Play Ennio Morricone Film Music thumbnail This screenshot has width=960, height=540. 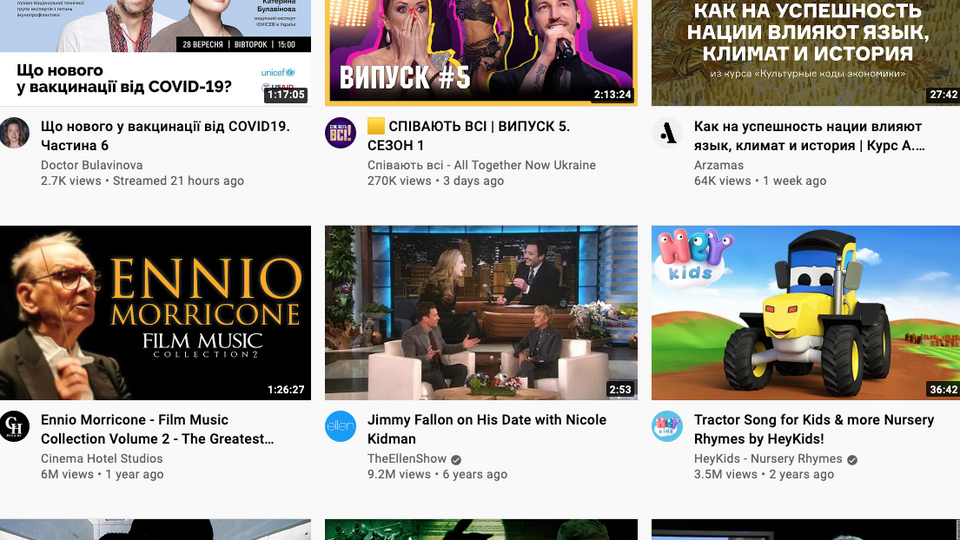click(x=156, y=313)
